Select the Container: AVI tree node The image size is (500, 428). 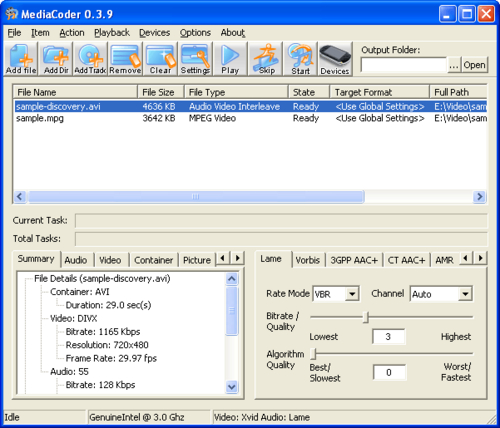click(80, 292)
